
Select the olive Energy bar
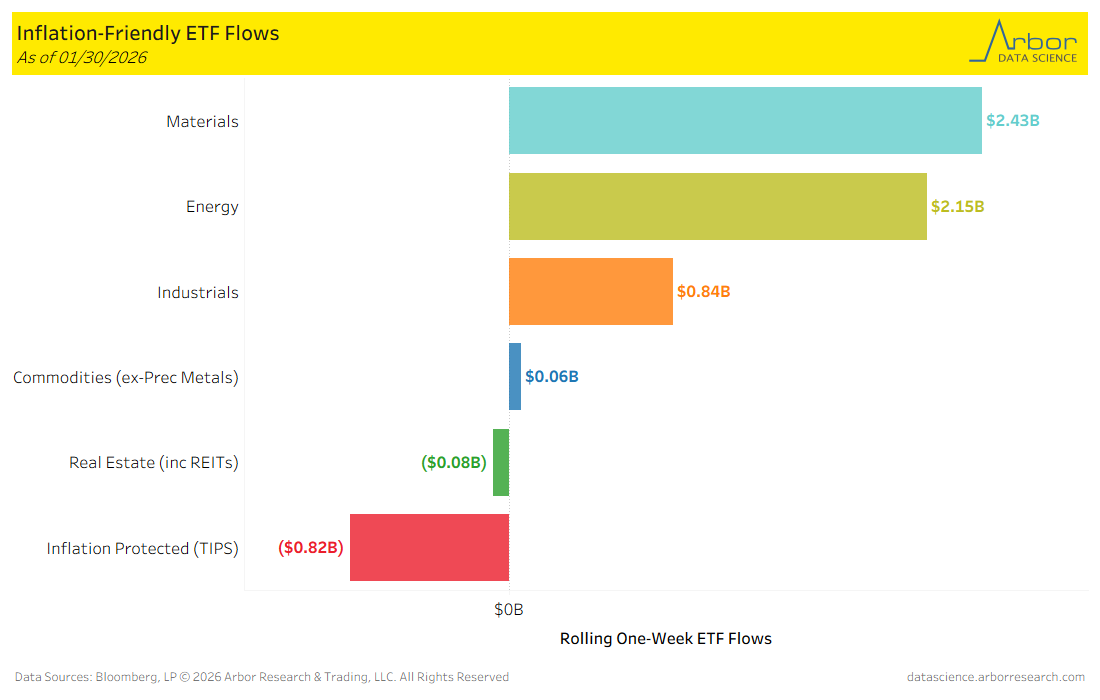pyautogui.click(x=717, y=206)
